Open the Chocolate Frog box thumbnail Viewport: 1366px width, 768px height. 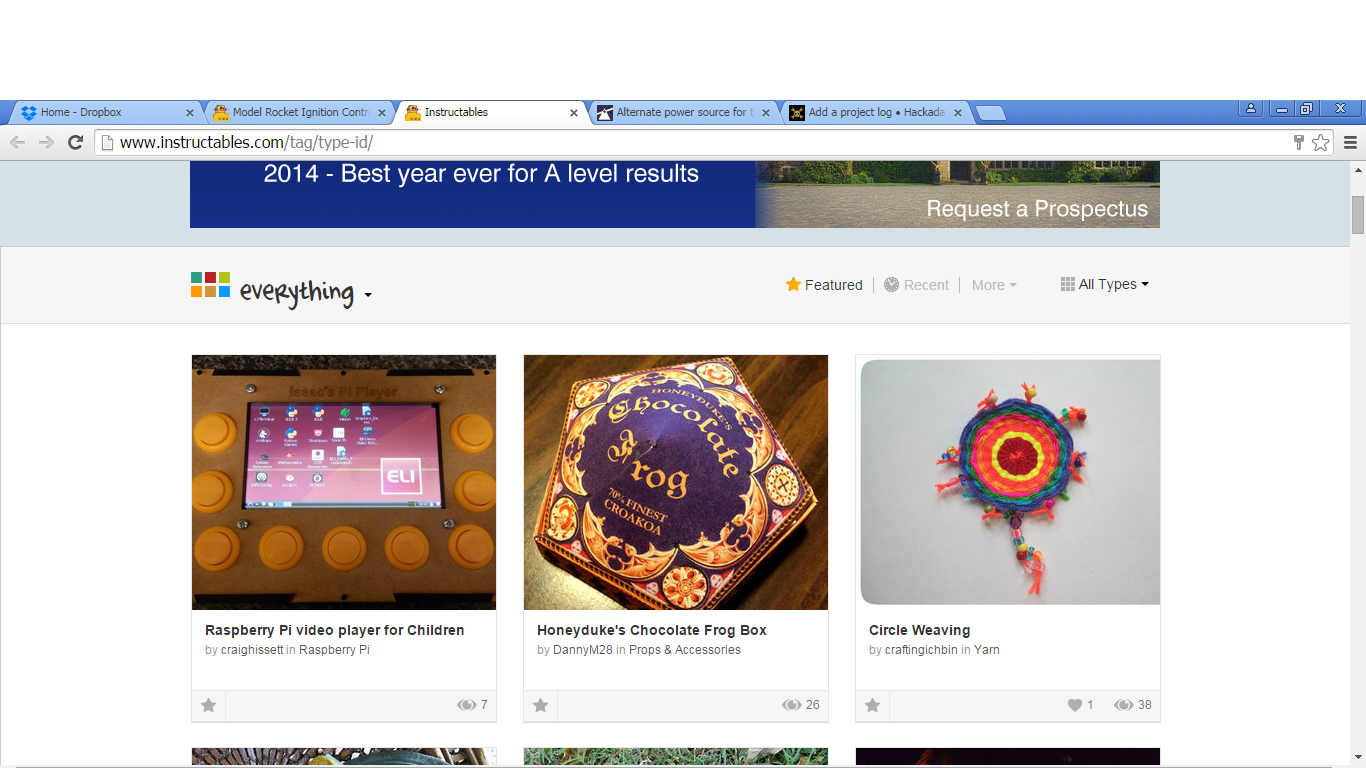[x=676, y=482]
